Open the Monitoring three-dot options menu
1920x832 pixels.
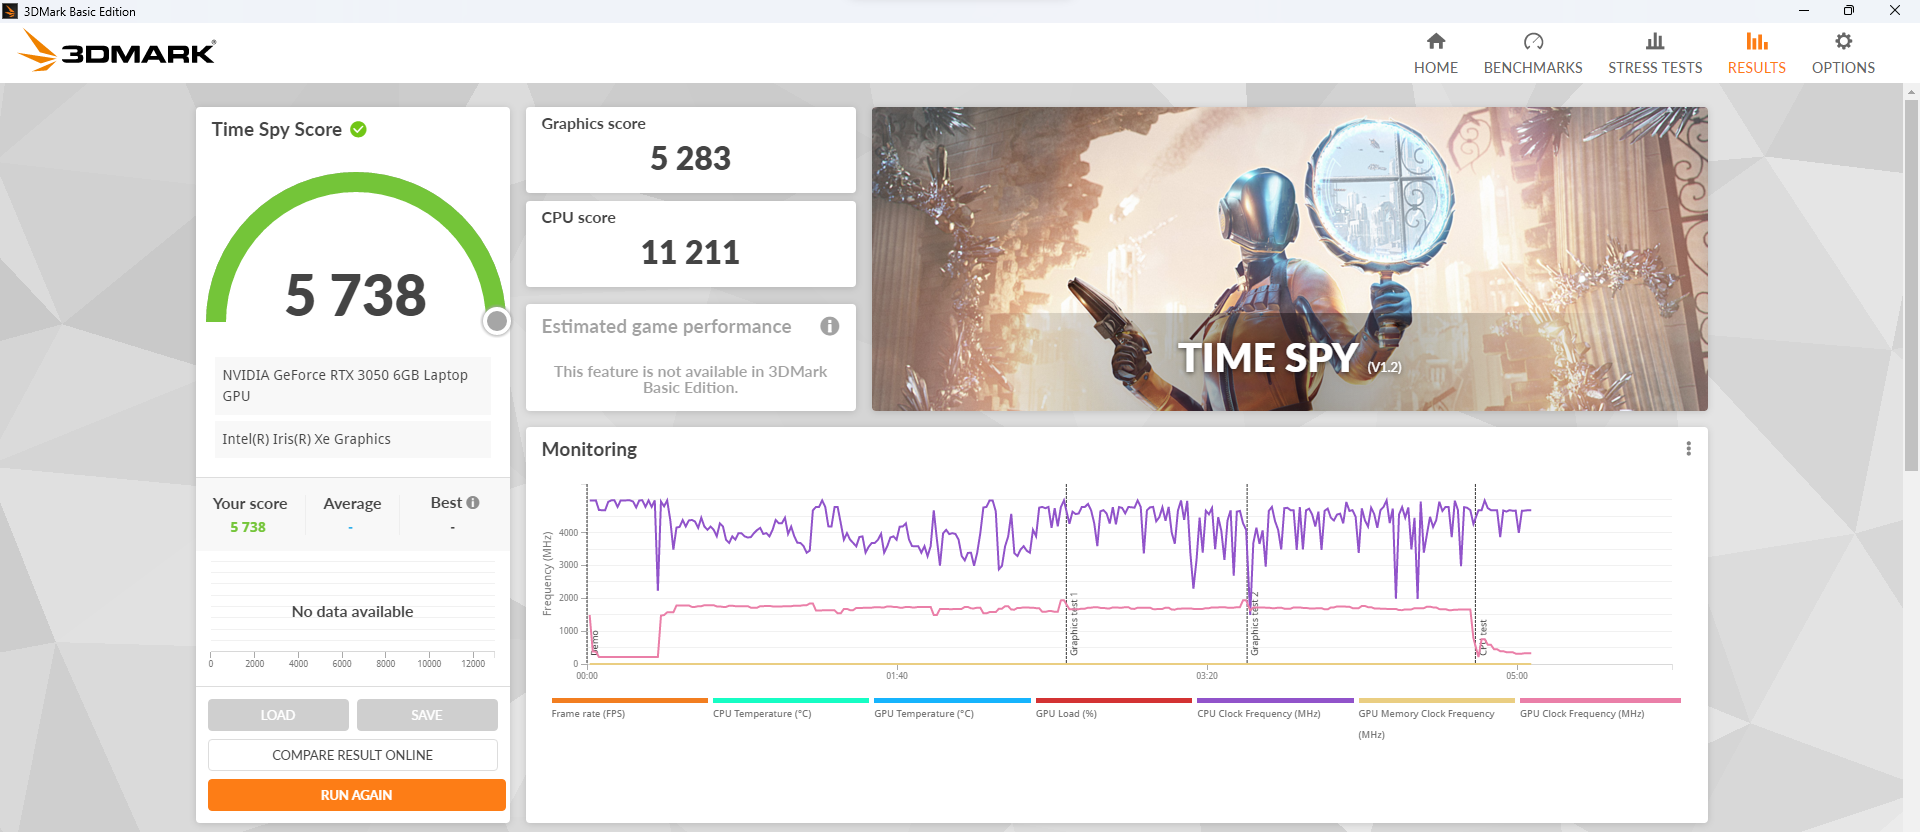(x=1688, y=449)
